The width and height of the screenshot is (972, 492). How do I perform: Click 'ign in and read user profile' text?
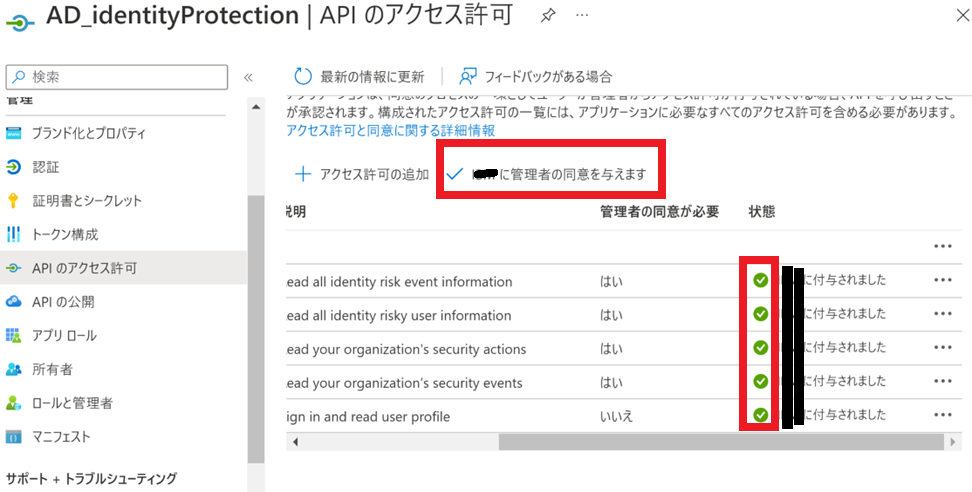[x=368, y=416]
